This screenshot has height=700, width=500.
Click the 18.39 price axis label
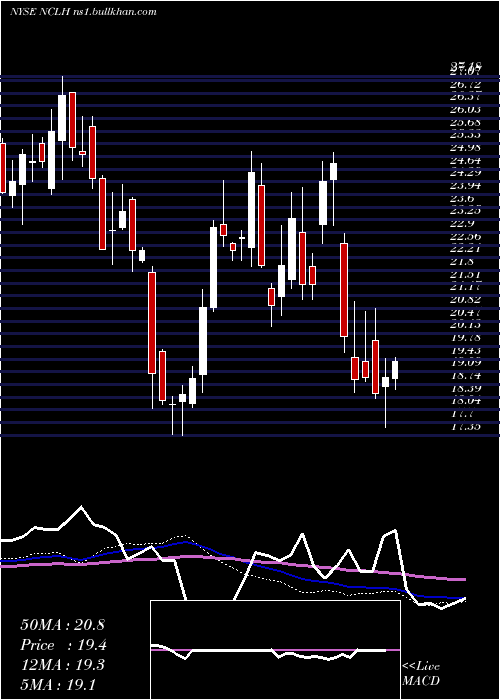click(x=465, y=388)
